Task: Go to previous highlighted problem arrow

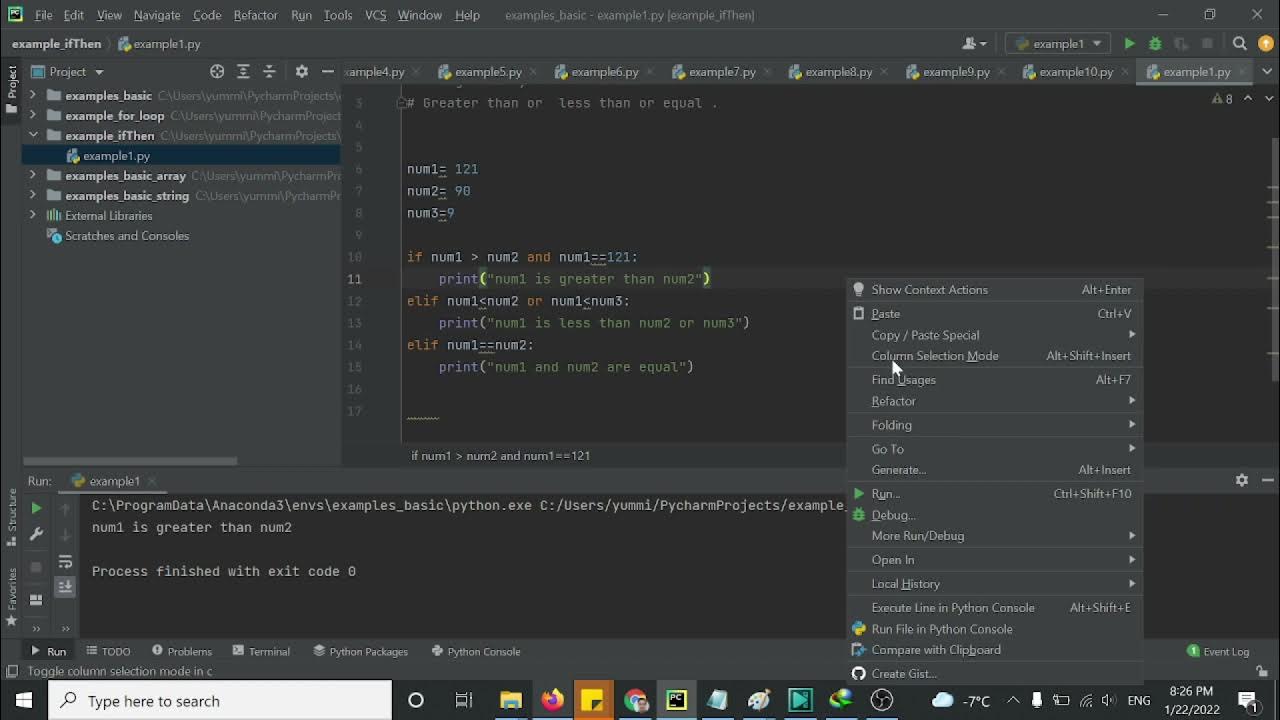Action: coord(1247,99)
